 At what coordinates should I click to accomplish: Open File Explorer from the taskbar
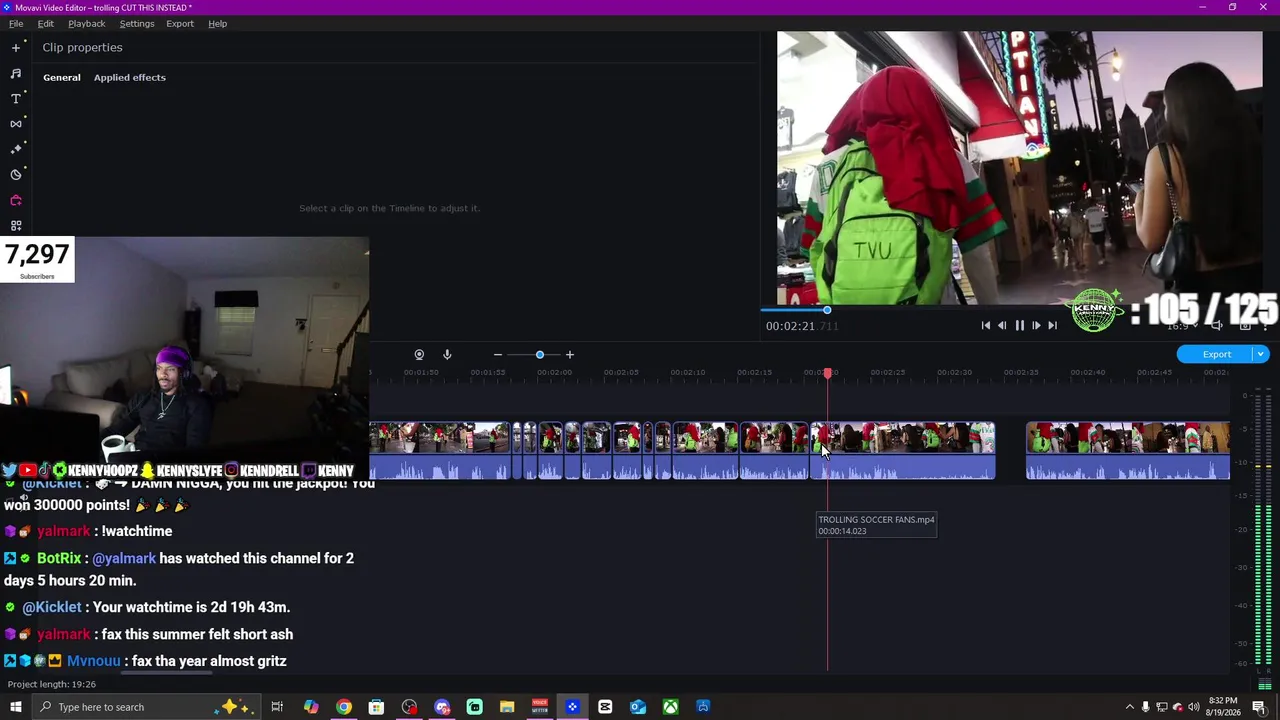[507, 707]
